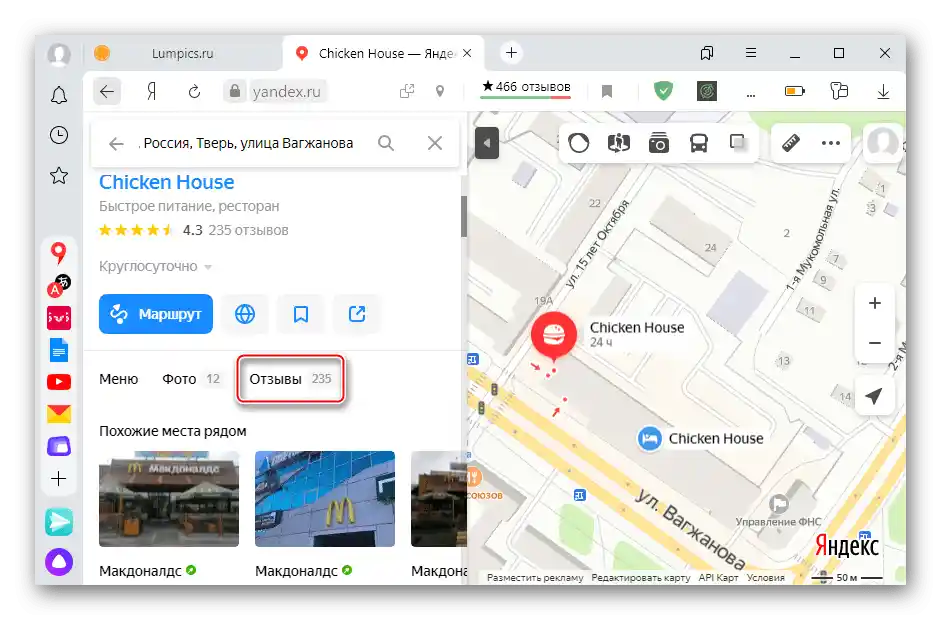Click the red Chicken House map marker
The image size is (941, 620).
(553, 336)
